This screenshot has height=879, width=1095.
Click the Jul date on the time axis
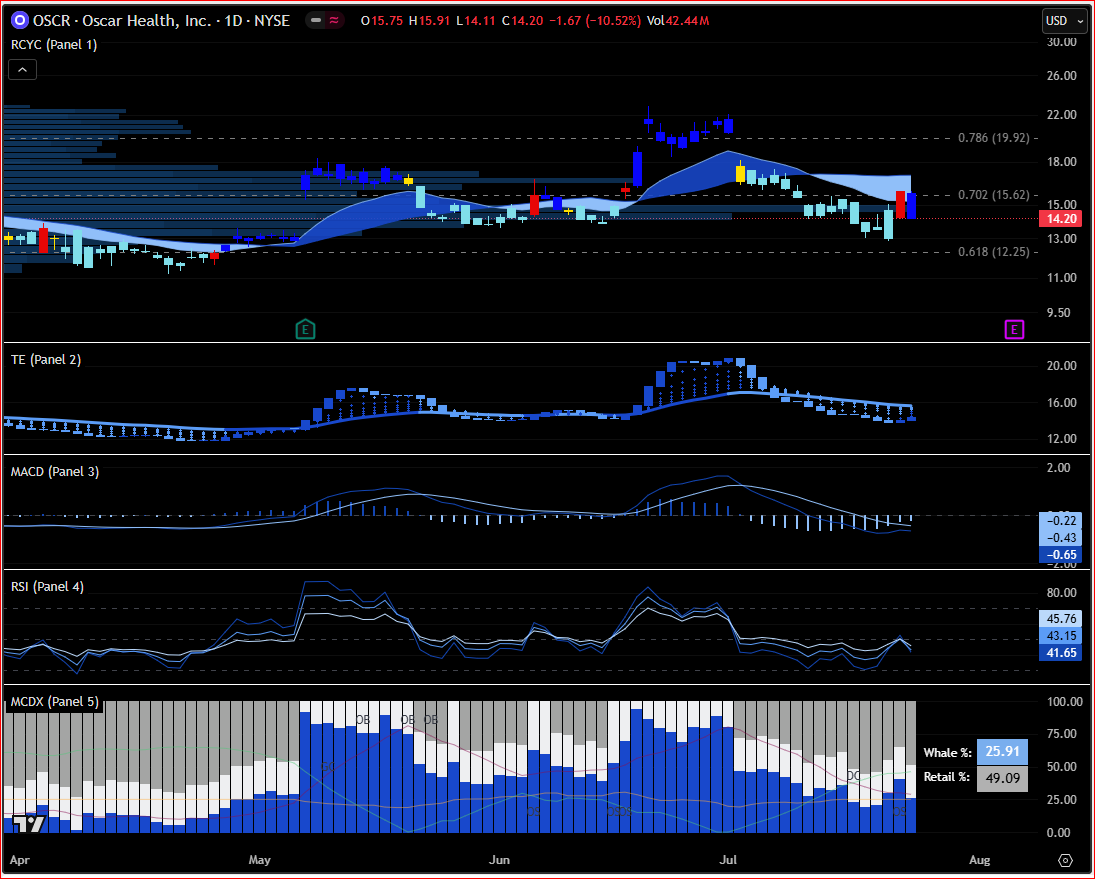point(728,860)
